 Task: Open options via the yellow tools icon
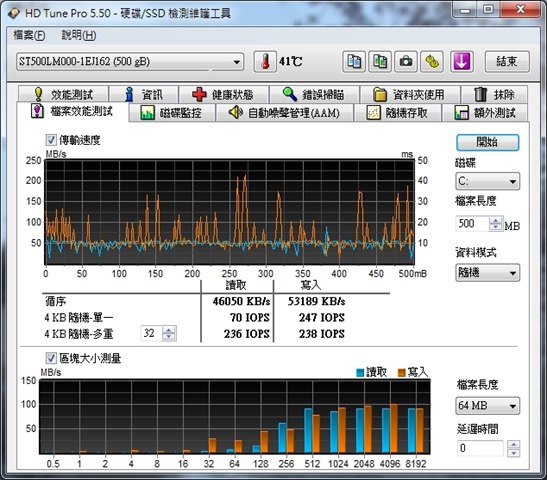(432, 62)
